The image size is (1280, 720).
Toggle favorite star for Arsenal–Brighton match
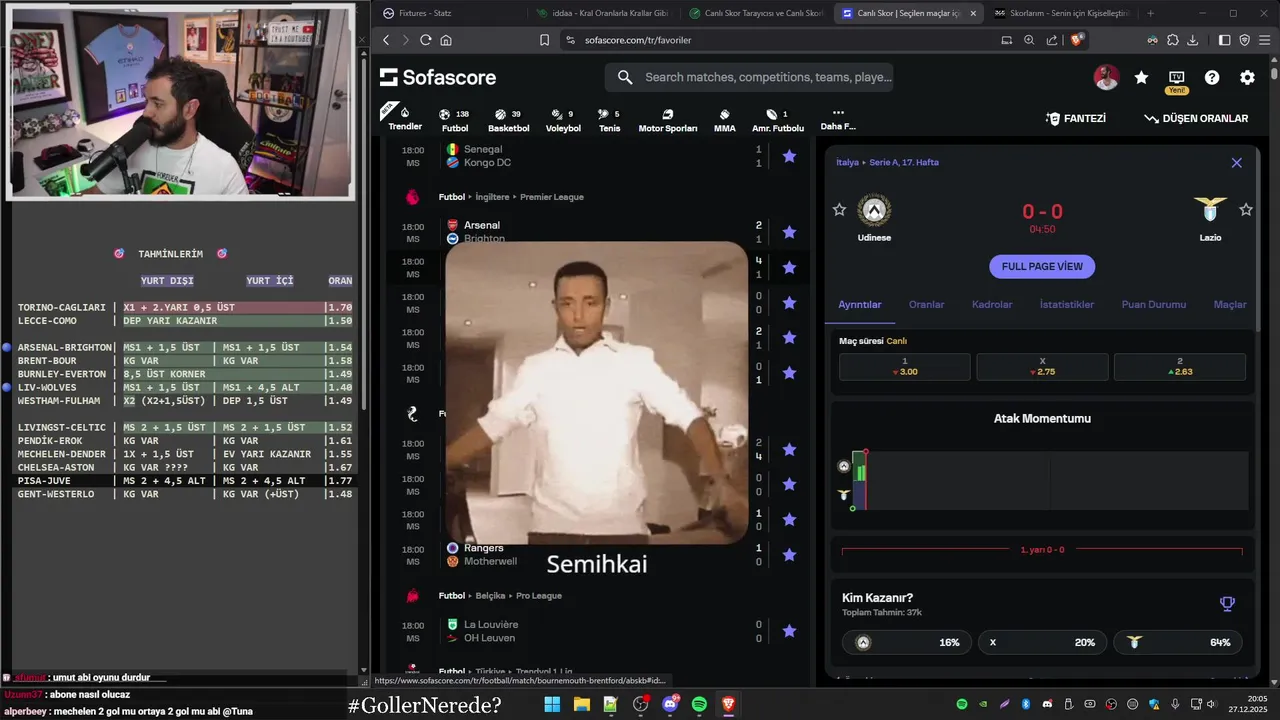point(789,232)
